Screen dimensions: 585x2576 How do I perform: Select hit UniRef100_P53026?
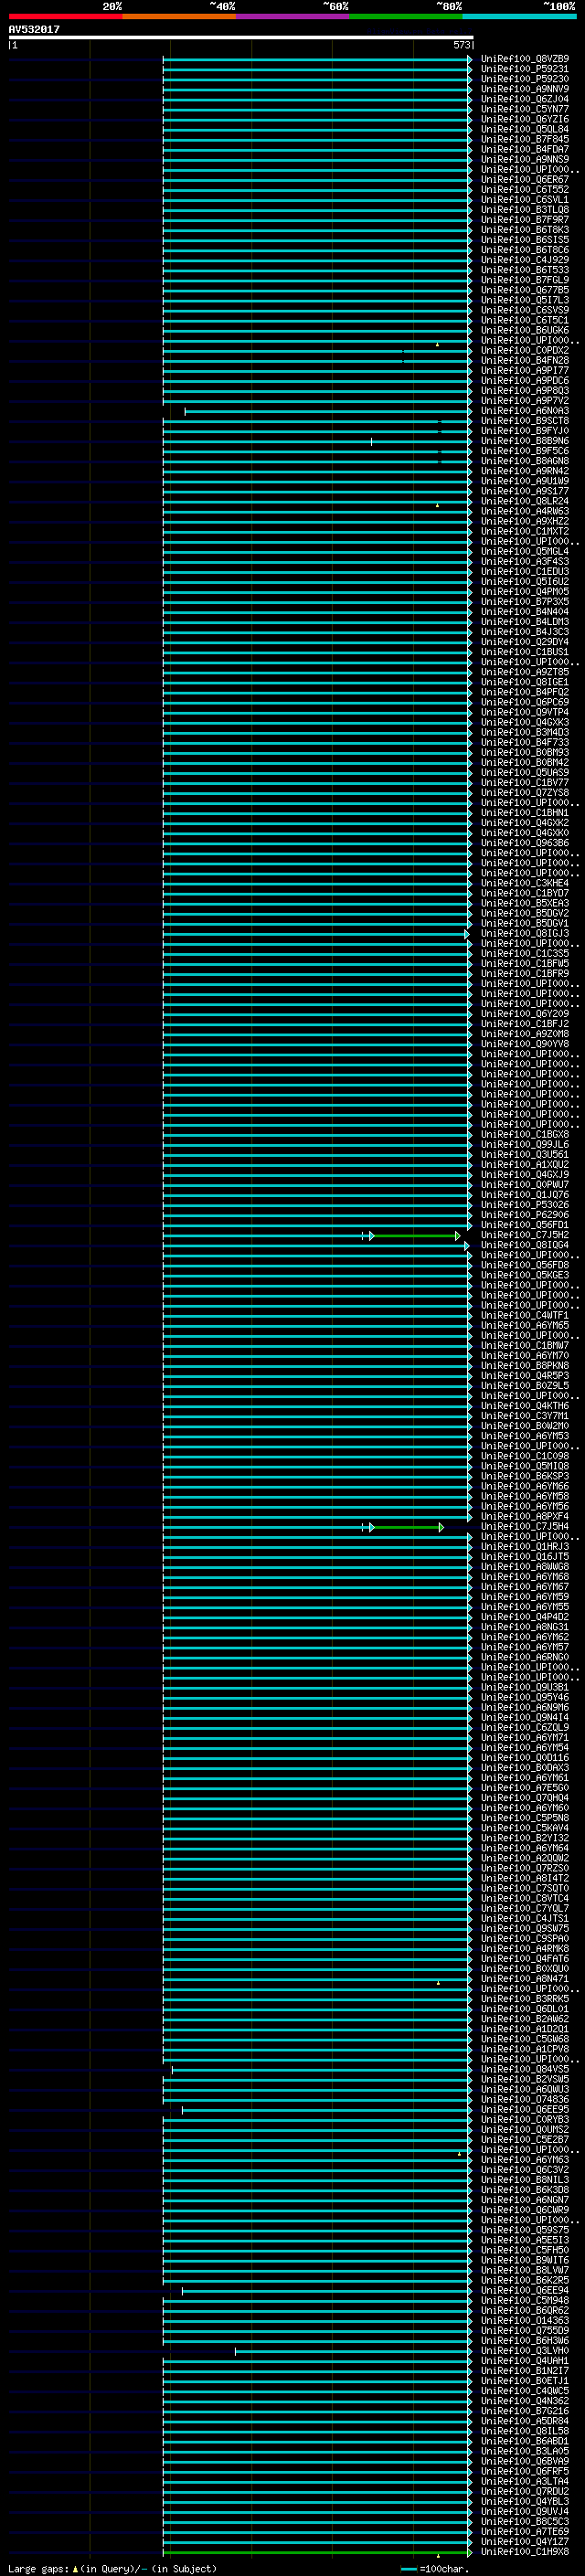[x=525, y=1205]
